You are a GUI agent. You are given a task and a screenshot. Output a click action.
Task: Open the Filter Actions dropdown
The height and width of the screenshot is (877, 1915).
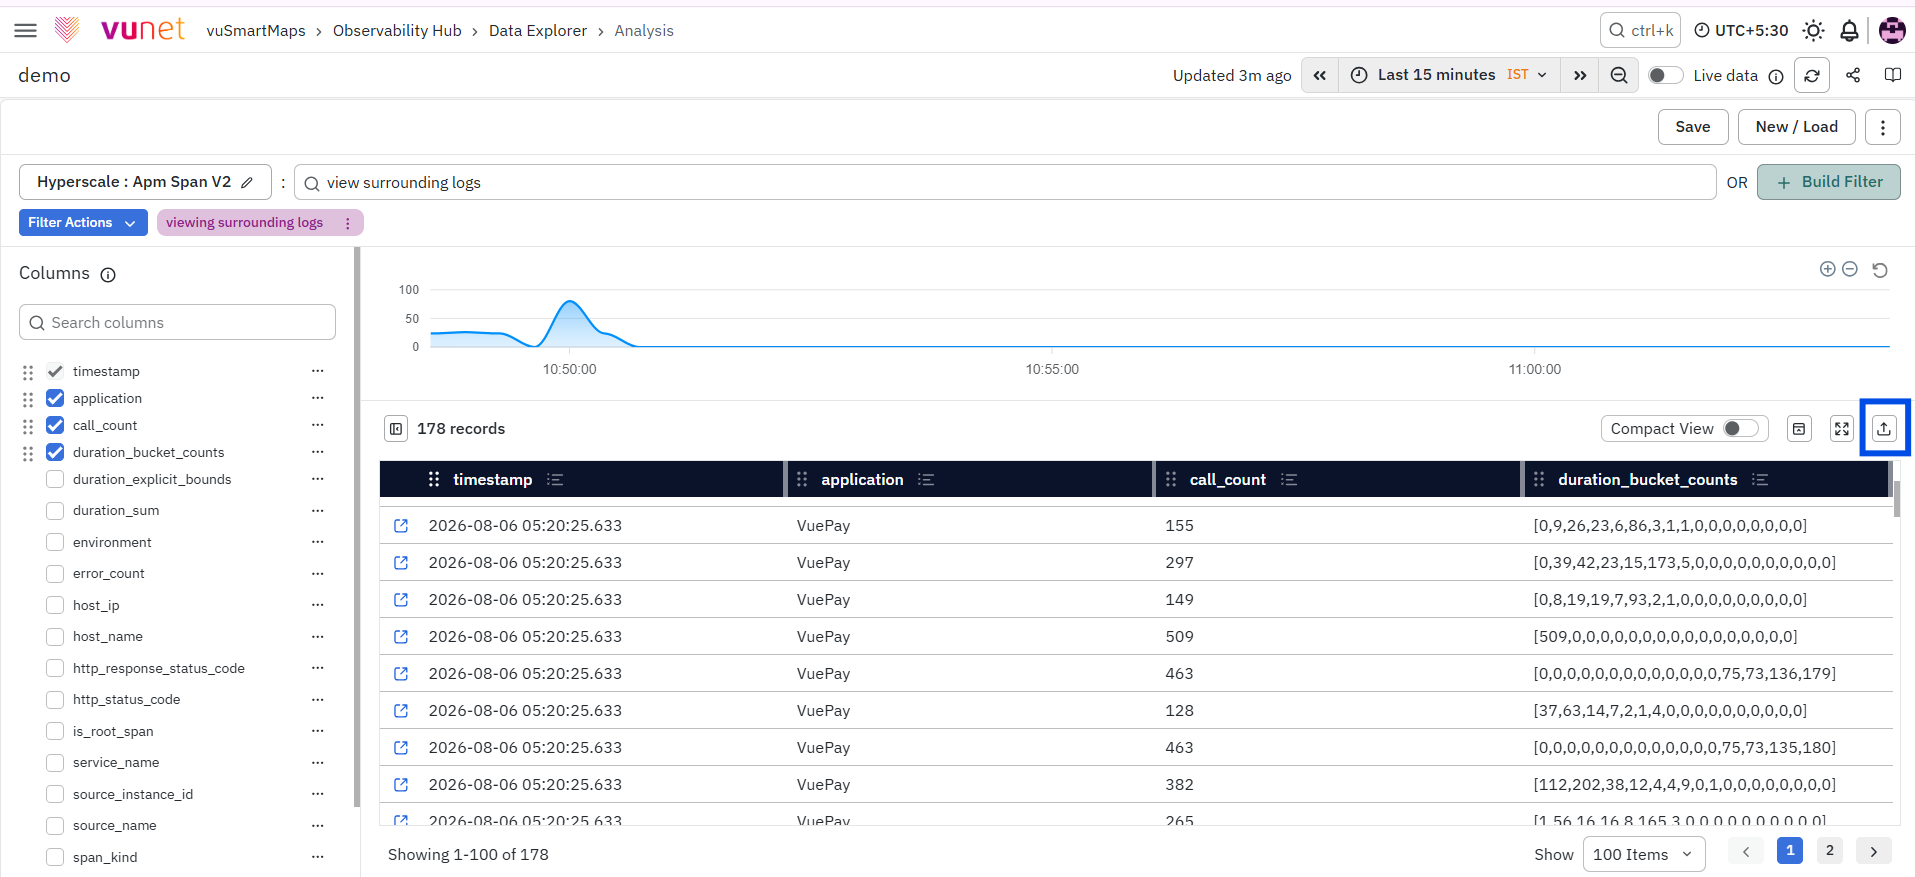click(83, 223)
